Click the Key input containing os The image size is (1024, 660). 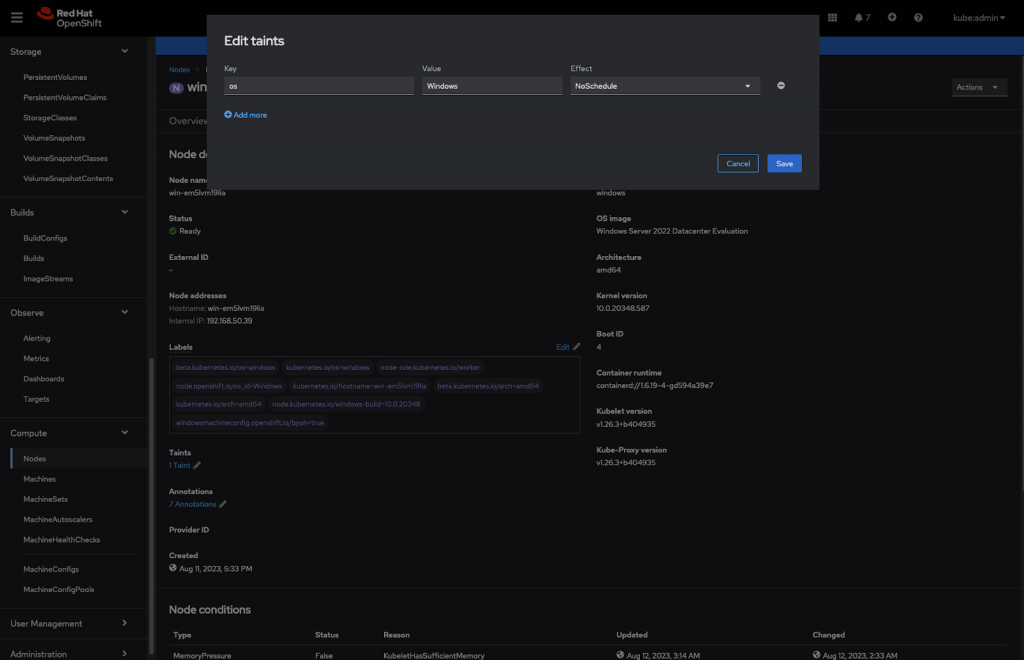(318, 86)
